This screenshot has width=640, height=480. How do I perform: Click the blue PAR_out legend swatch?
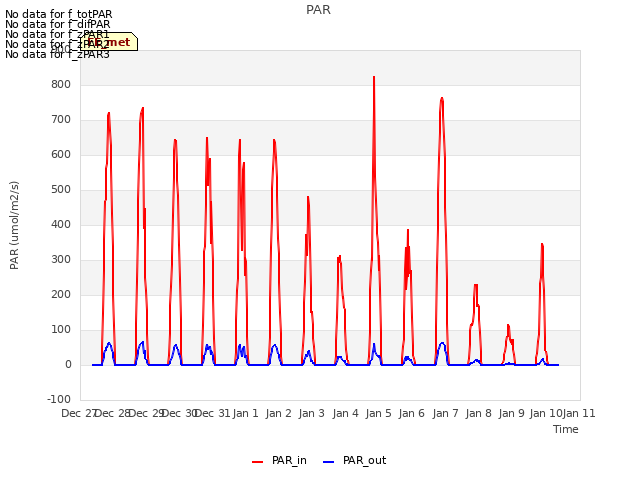coord(329,462)
